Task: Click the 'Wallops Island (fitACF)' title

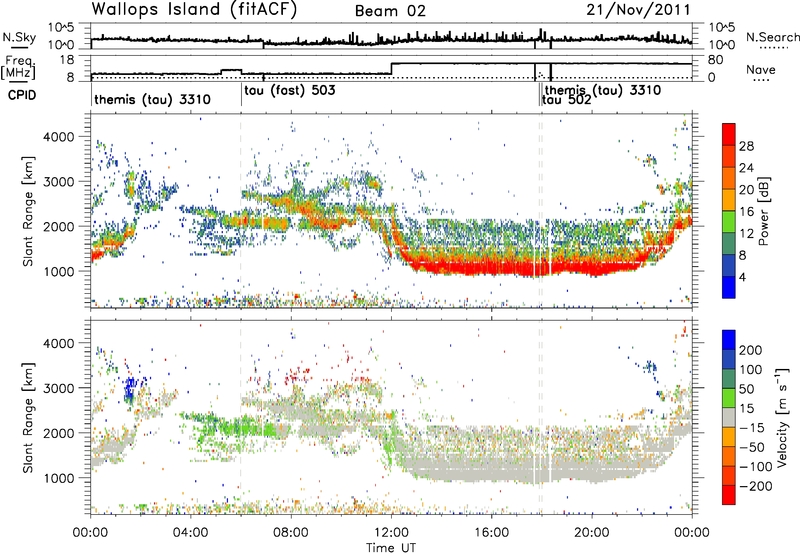Action: (x=194, y=9)
